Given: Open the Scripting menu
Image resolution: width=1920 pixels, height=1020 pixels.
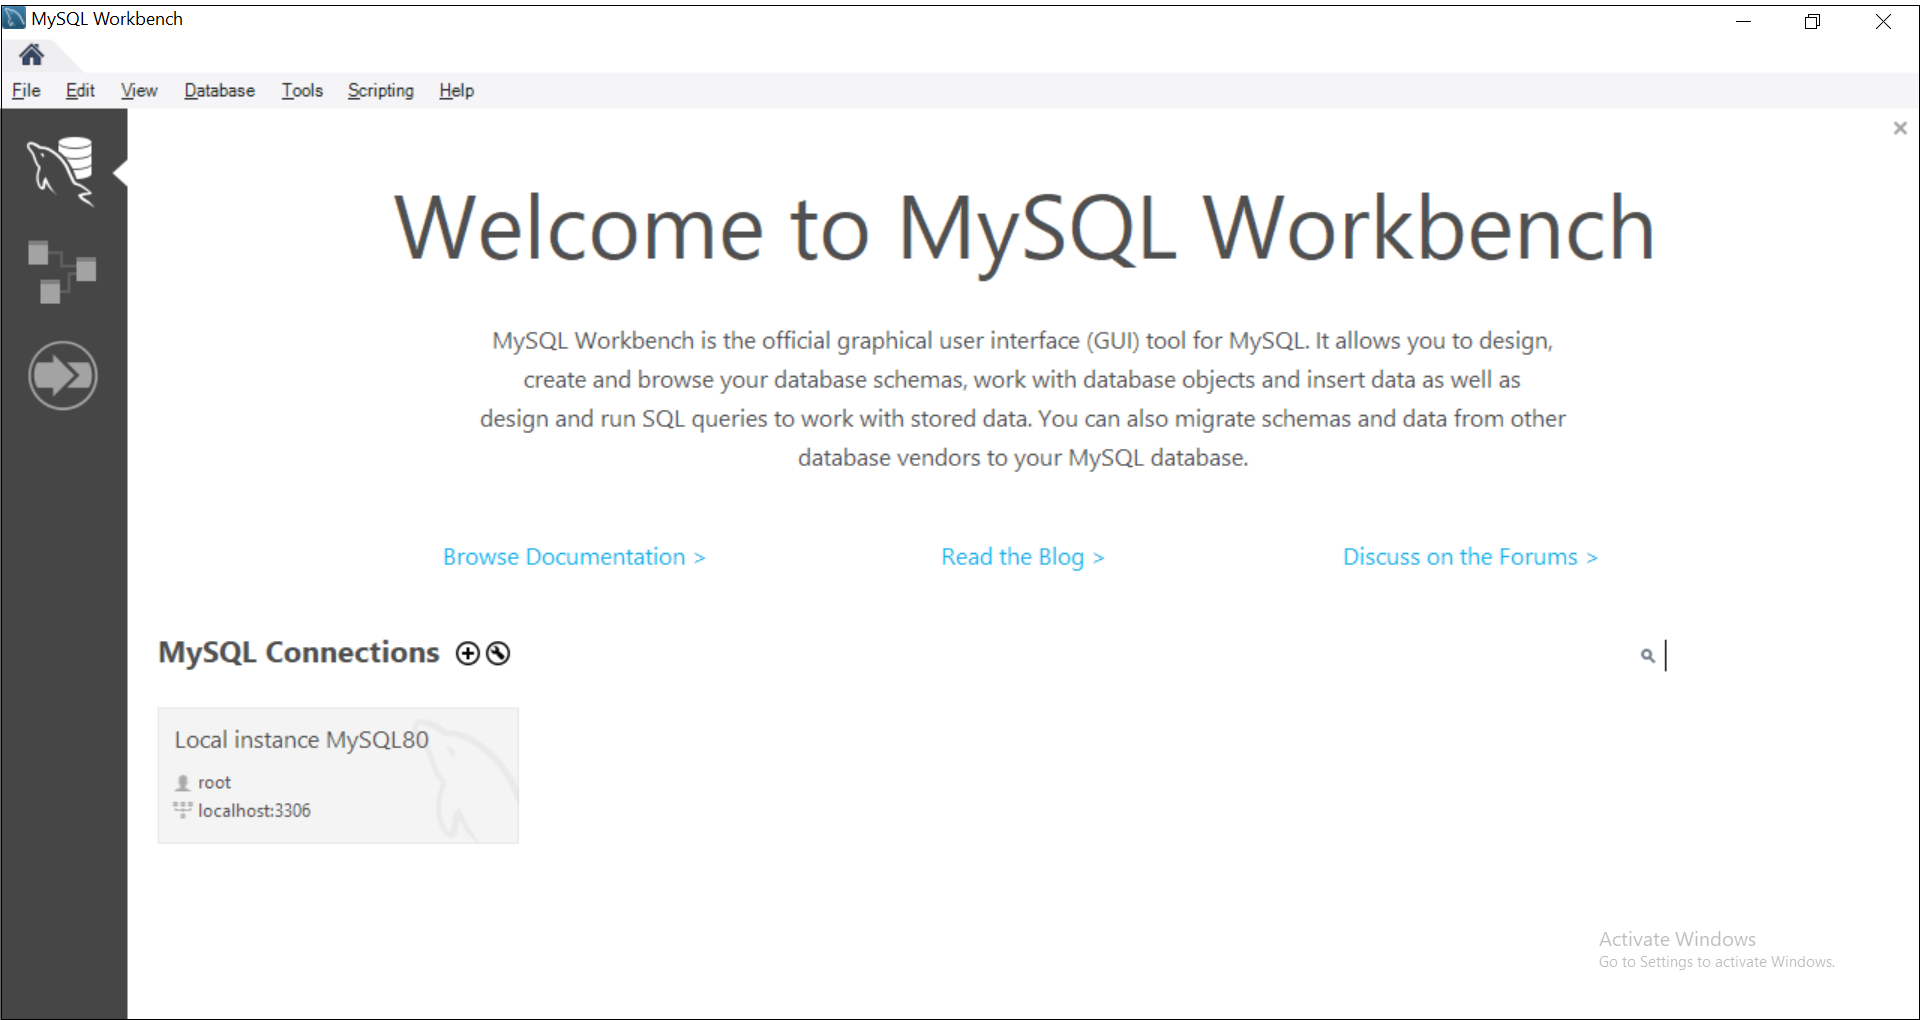Looking at the screenshot, I should click(380, 90).
